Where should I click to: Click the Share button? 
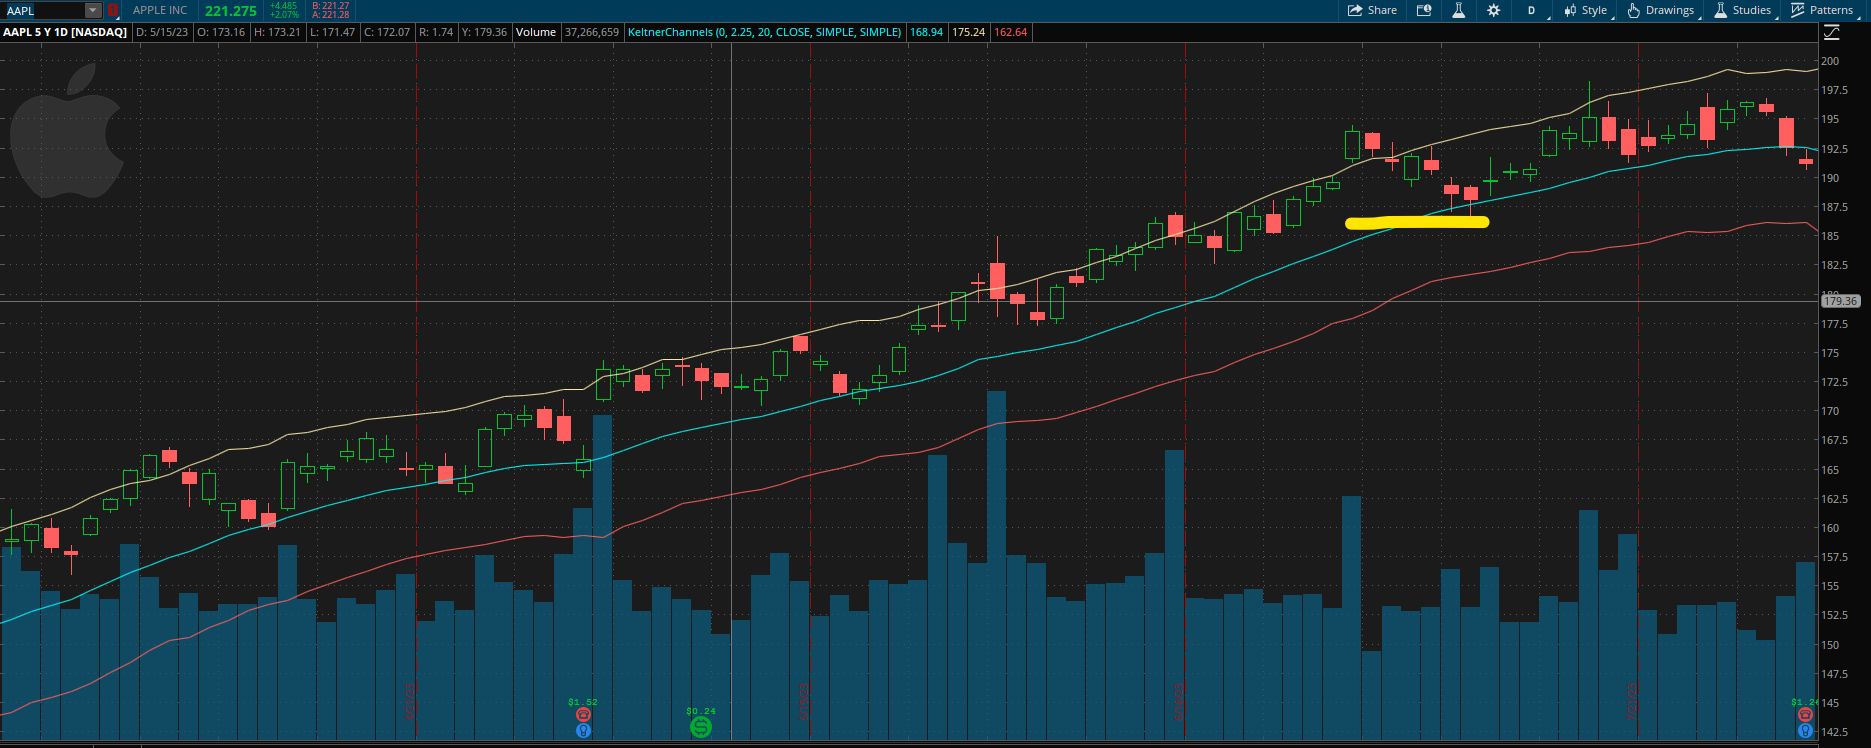(x=1372, y=10)
